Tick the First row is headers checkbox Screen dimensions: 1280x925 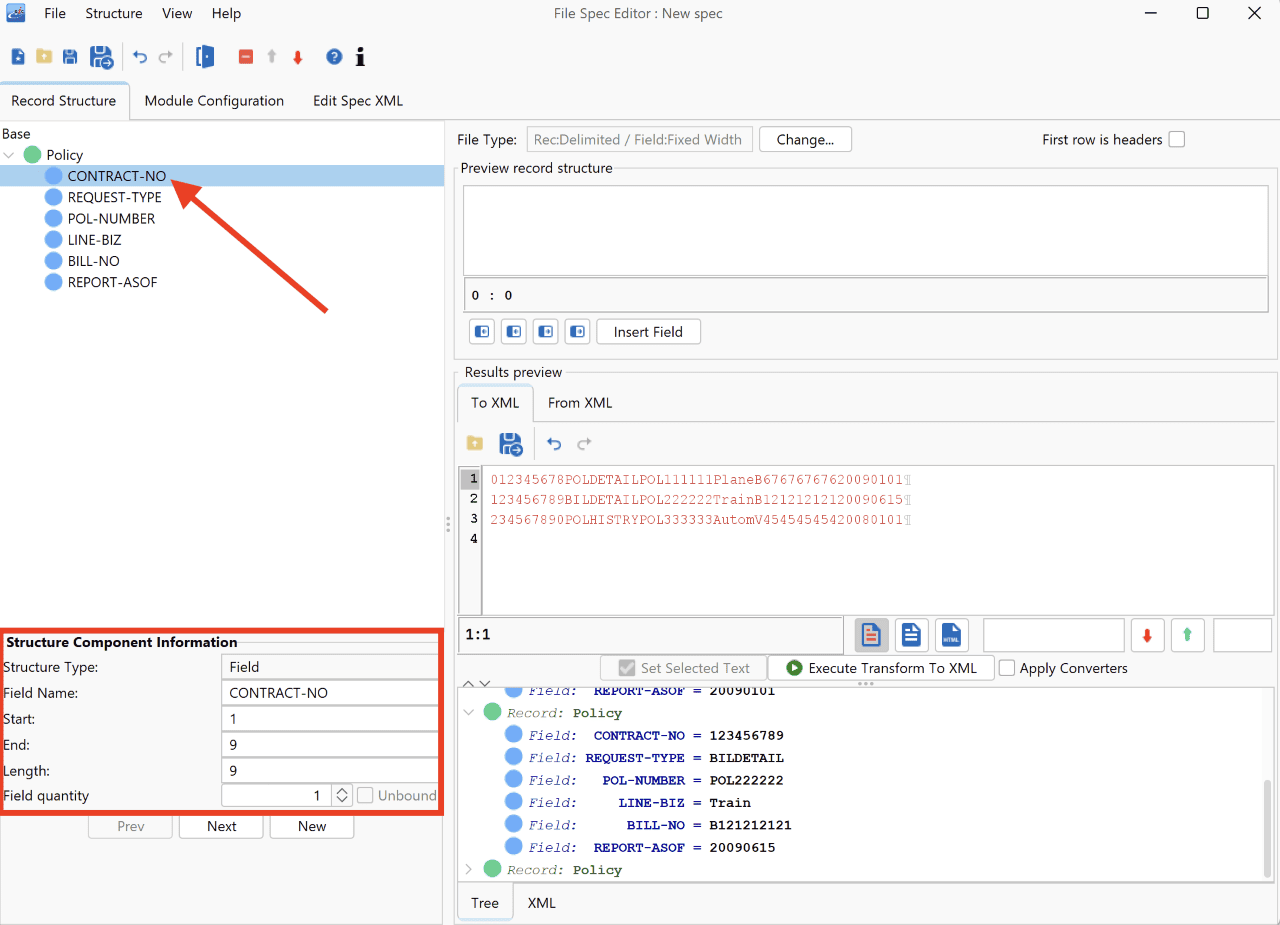click(1177, 139)
